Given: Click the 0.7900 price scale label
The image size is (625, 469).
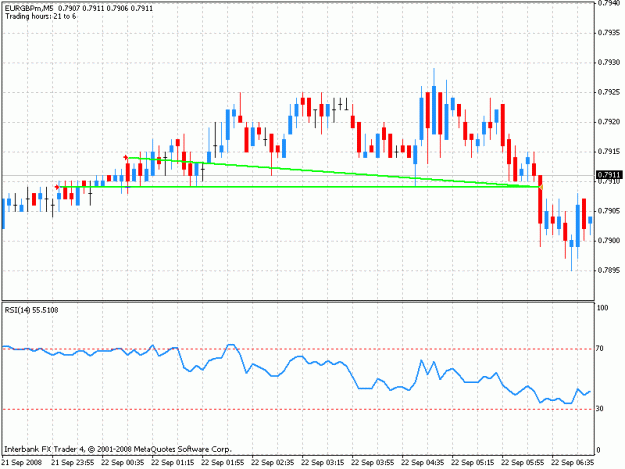Looking at the screenshot, I should [x=609, y=241].
